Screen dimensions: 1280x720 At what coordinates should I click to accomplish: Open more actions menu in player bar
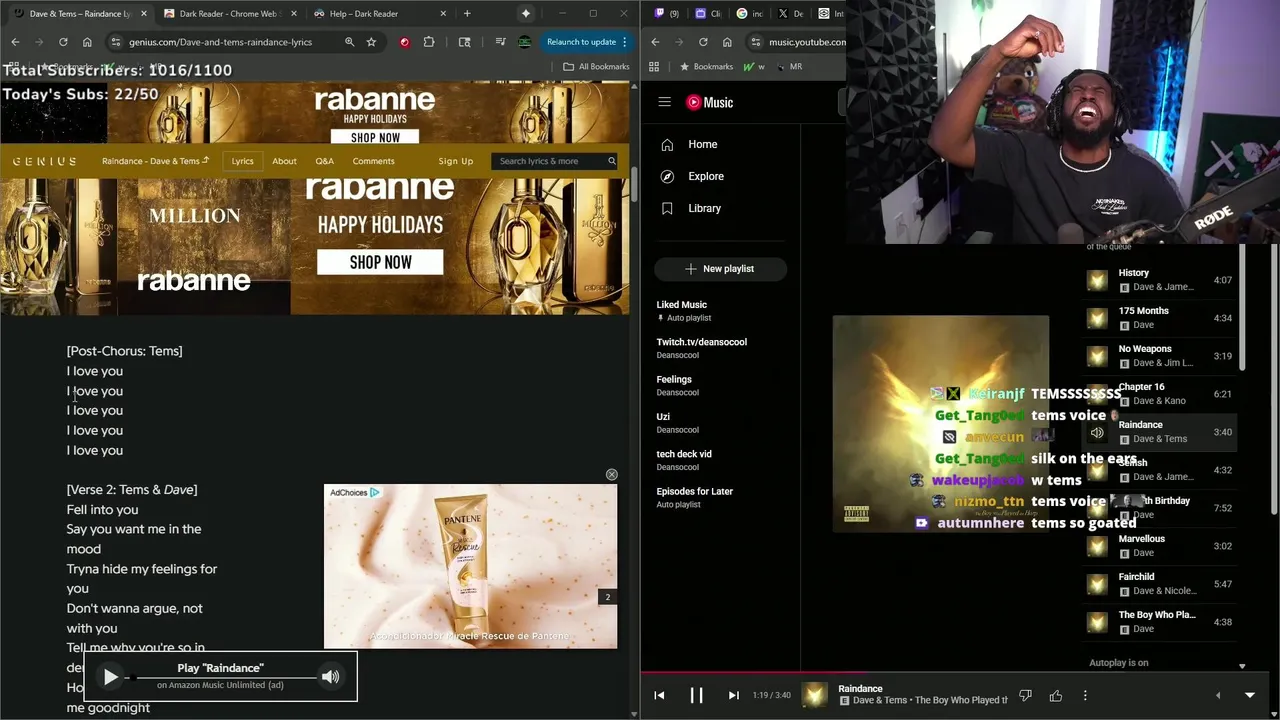point(1085,695)
